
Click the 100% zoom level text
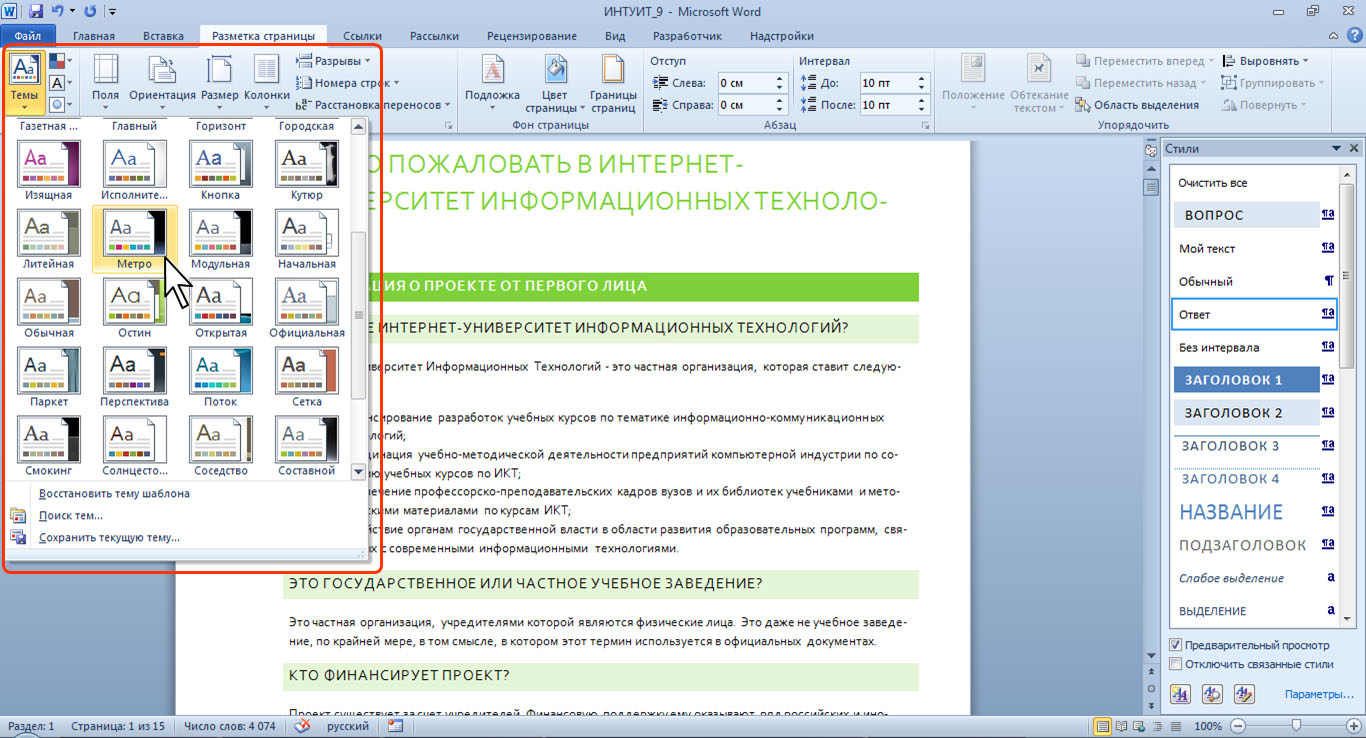(x=1208, y=726)
